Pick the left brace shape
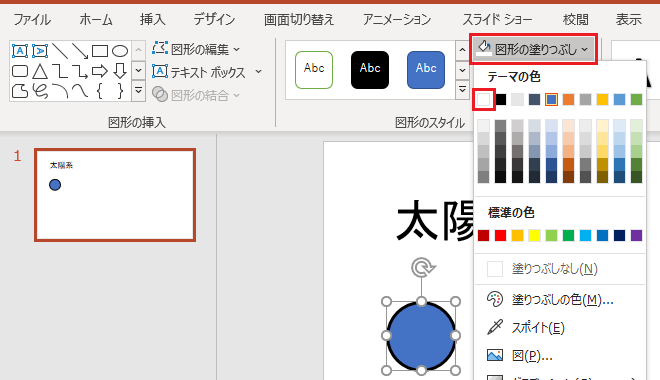 [x=100, y=91]
